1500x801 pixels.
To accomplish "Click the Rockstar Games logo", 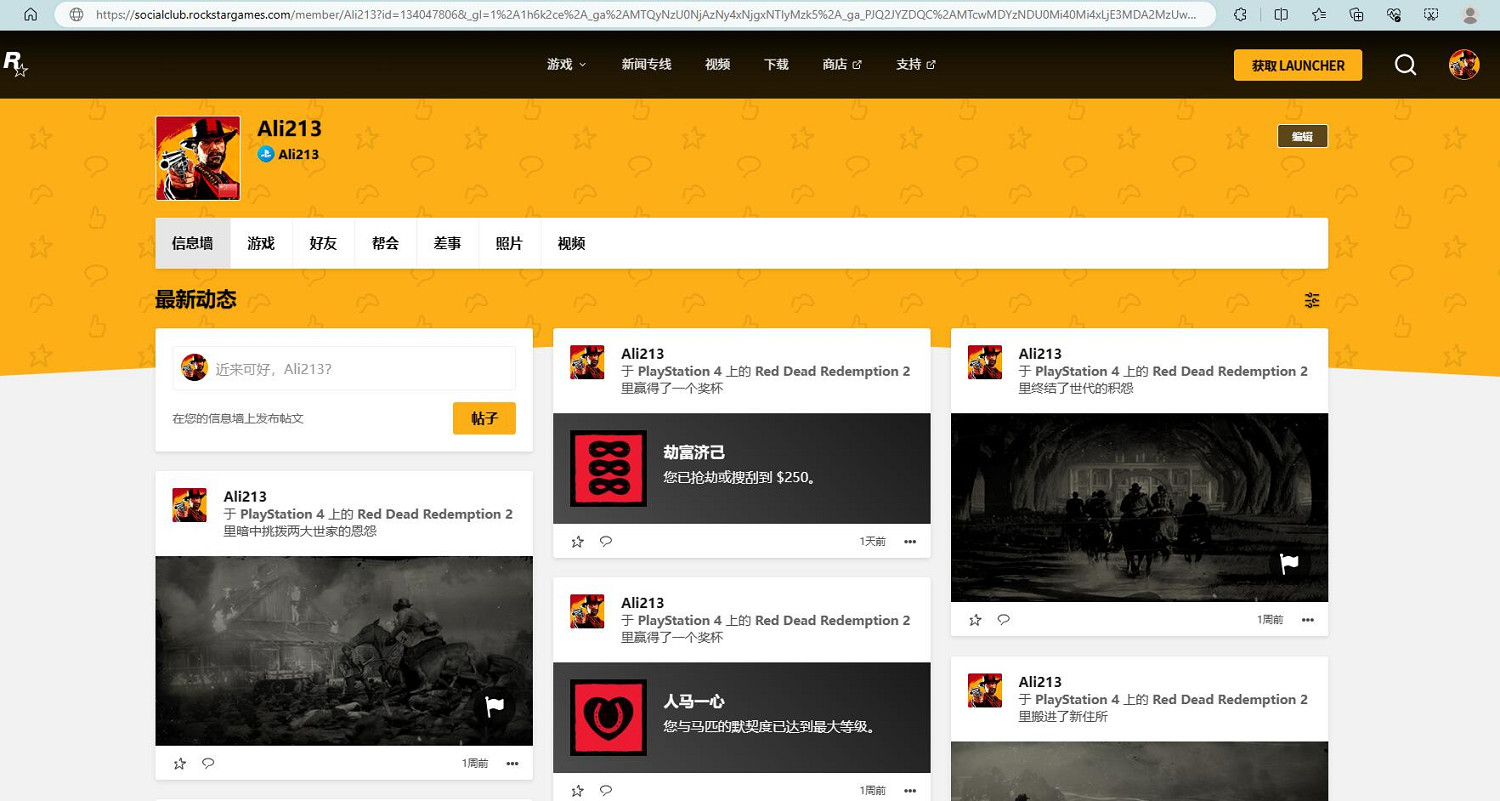I will pyautogui.click(x=14, y=64).
